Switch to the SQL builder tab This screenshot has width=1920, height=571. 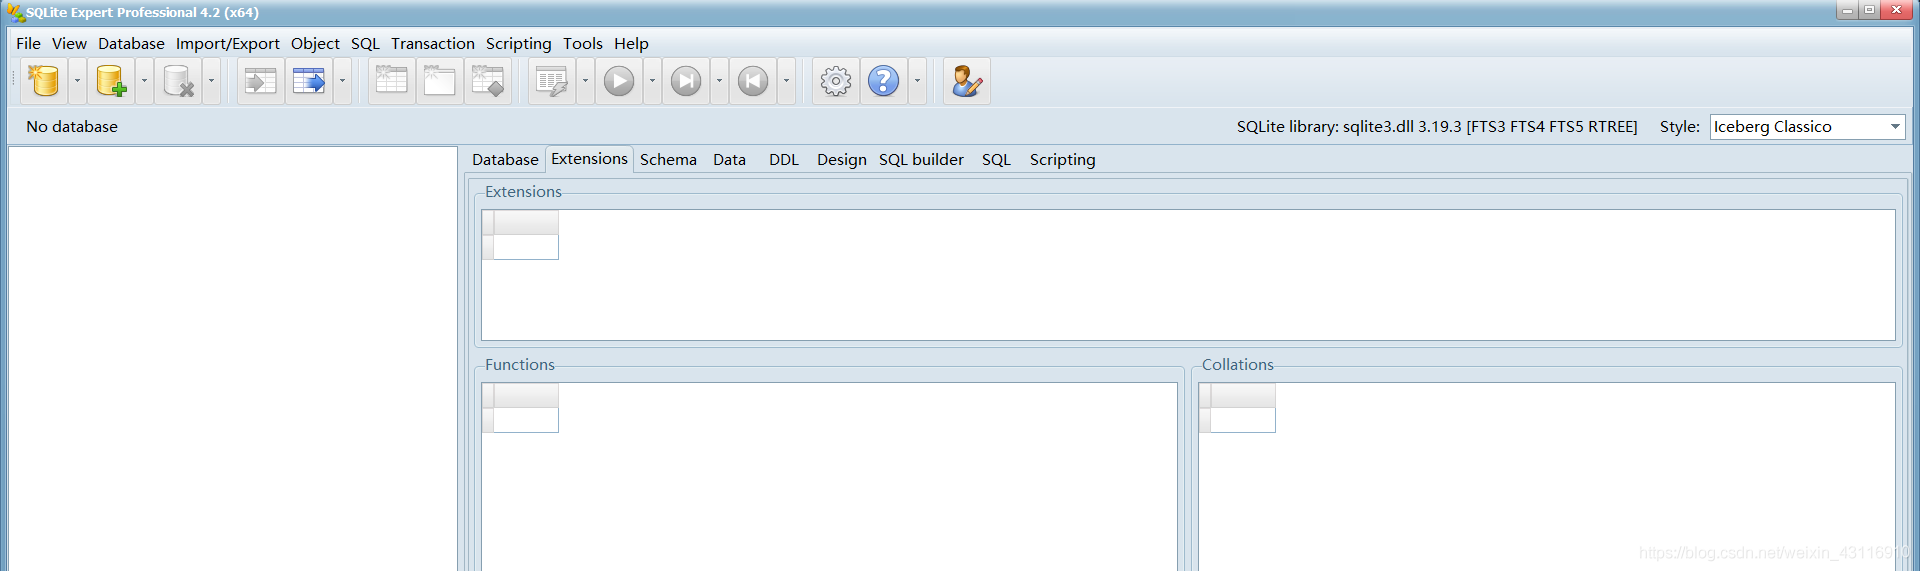point(921,160)
